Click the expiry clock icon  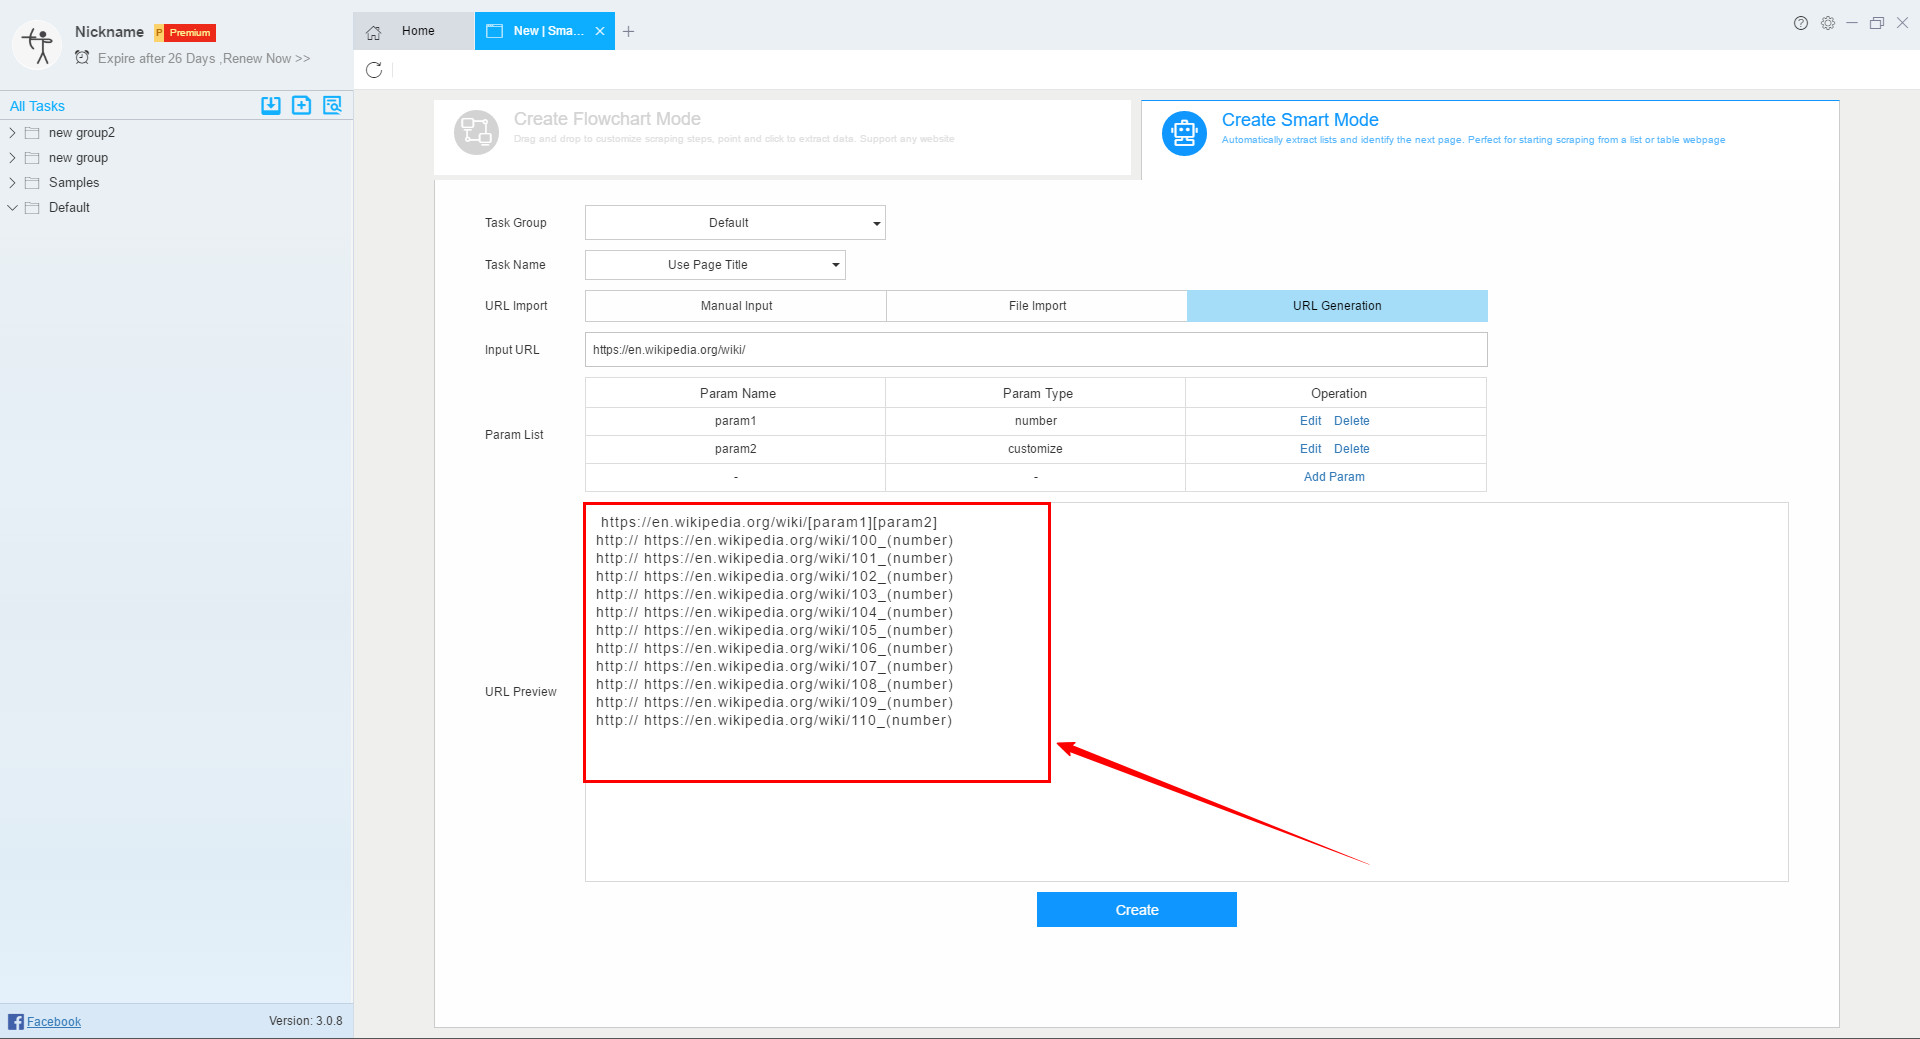(82, 57)
